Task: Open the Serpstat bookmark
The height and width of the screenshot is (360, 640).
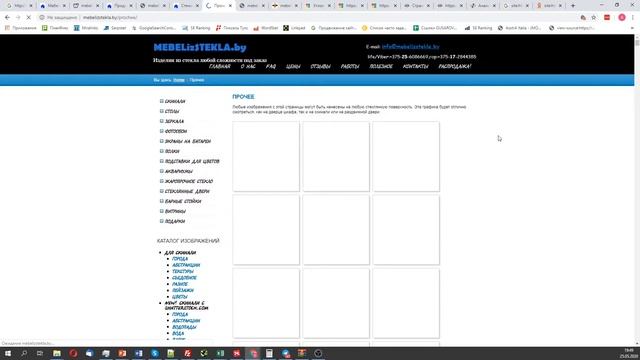Action: 115,28
